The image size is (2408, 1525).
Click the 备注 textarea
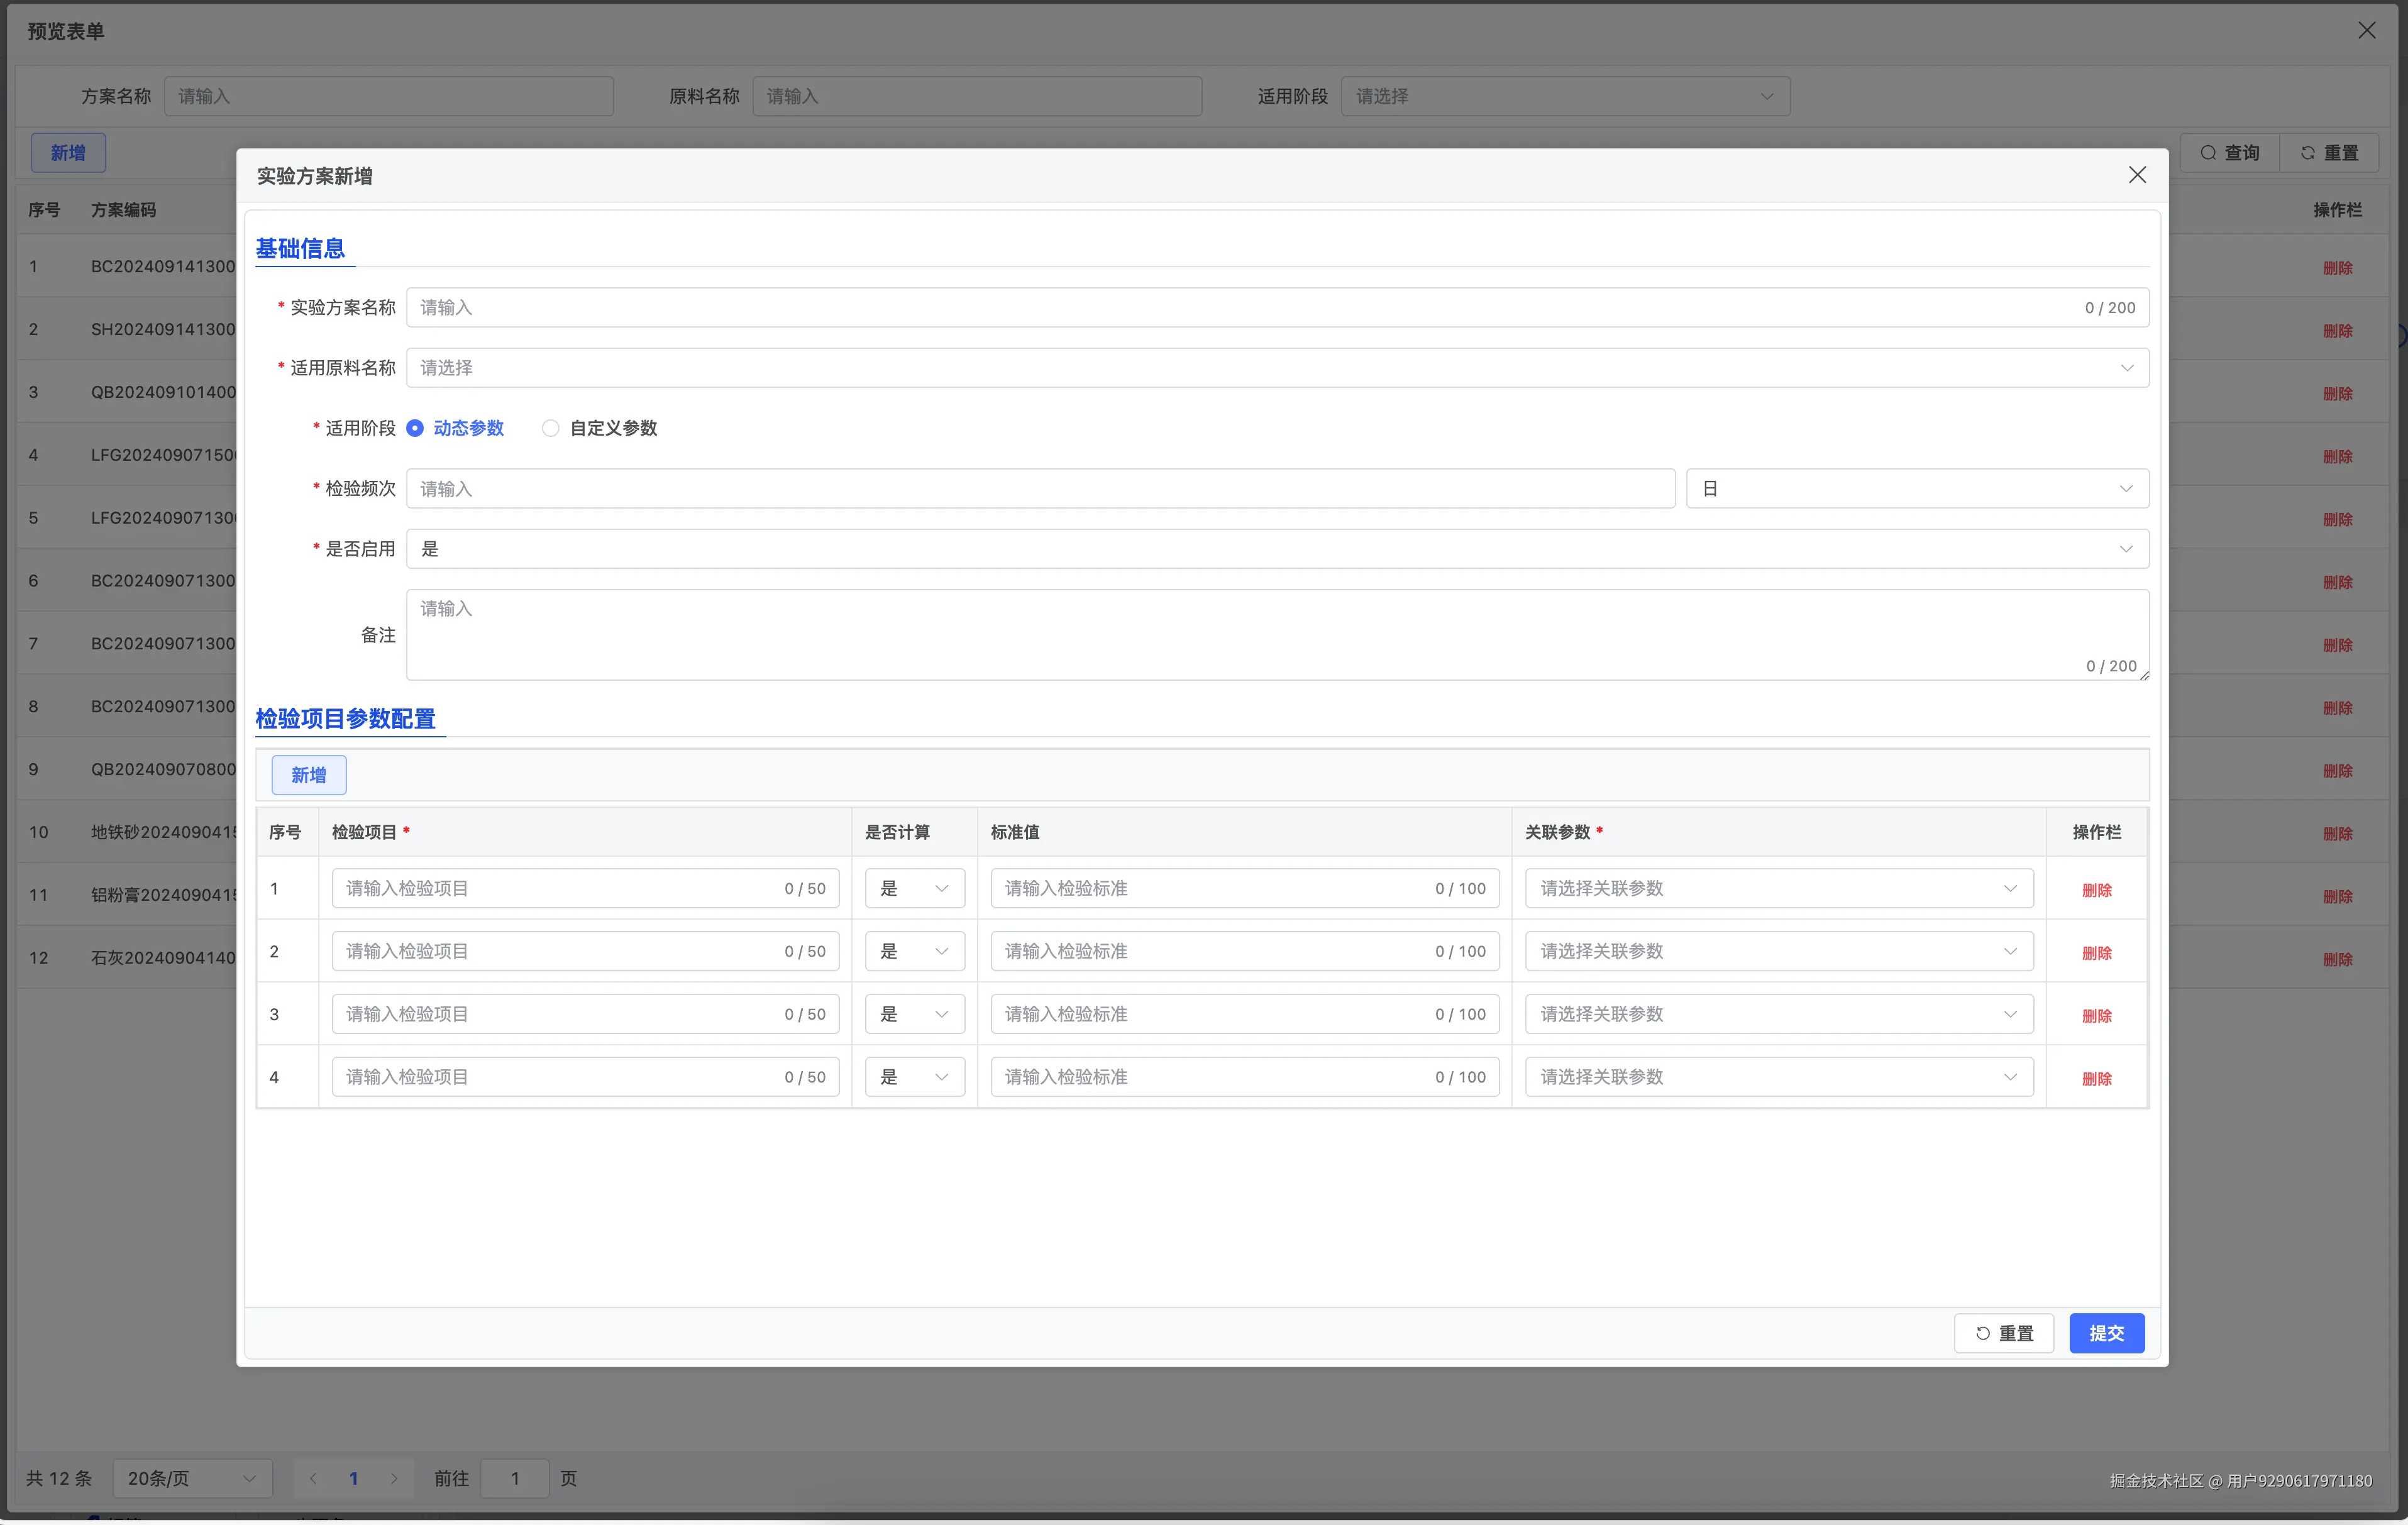click(x=1276, y=634)
